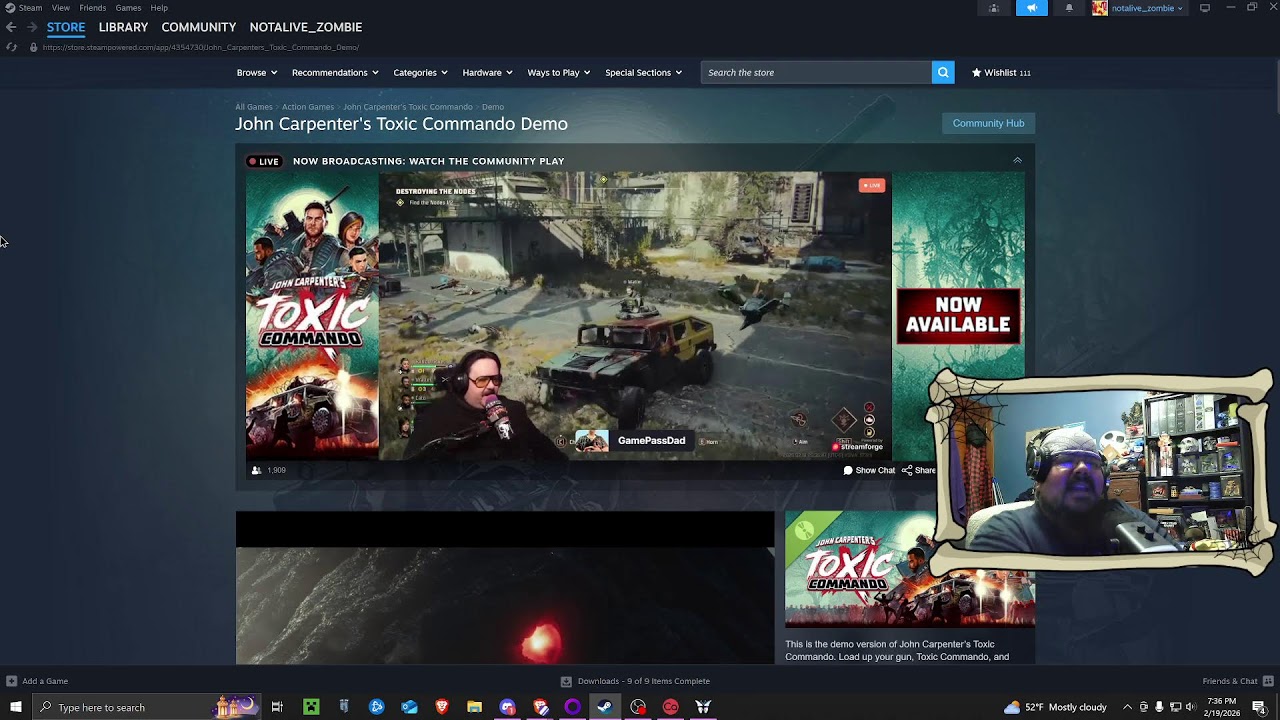
Task: Click the Windows Type here to search box
Action: [x=148, y=707]
